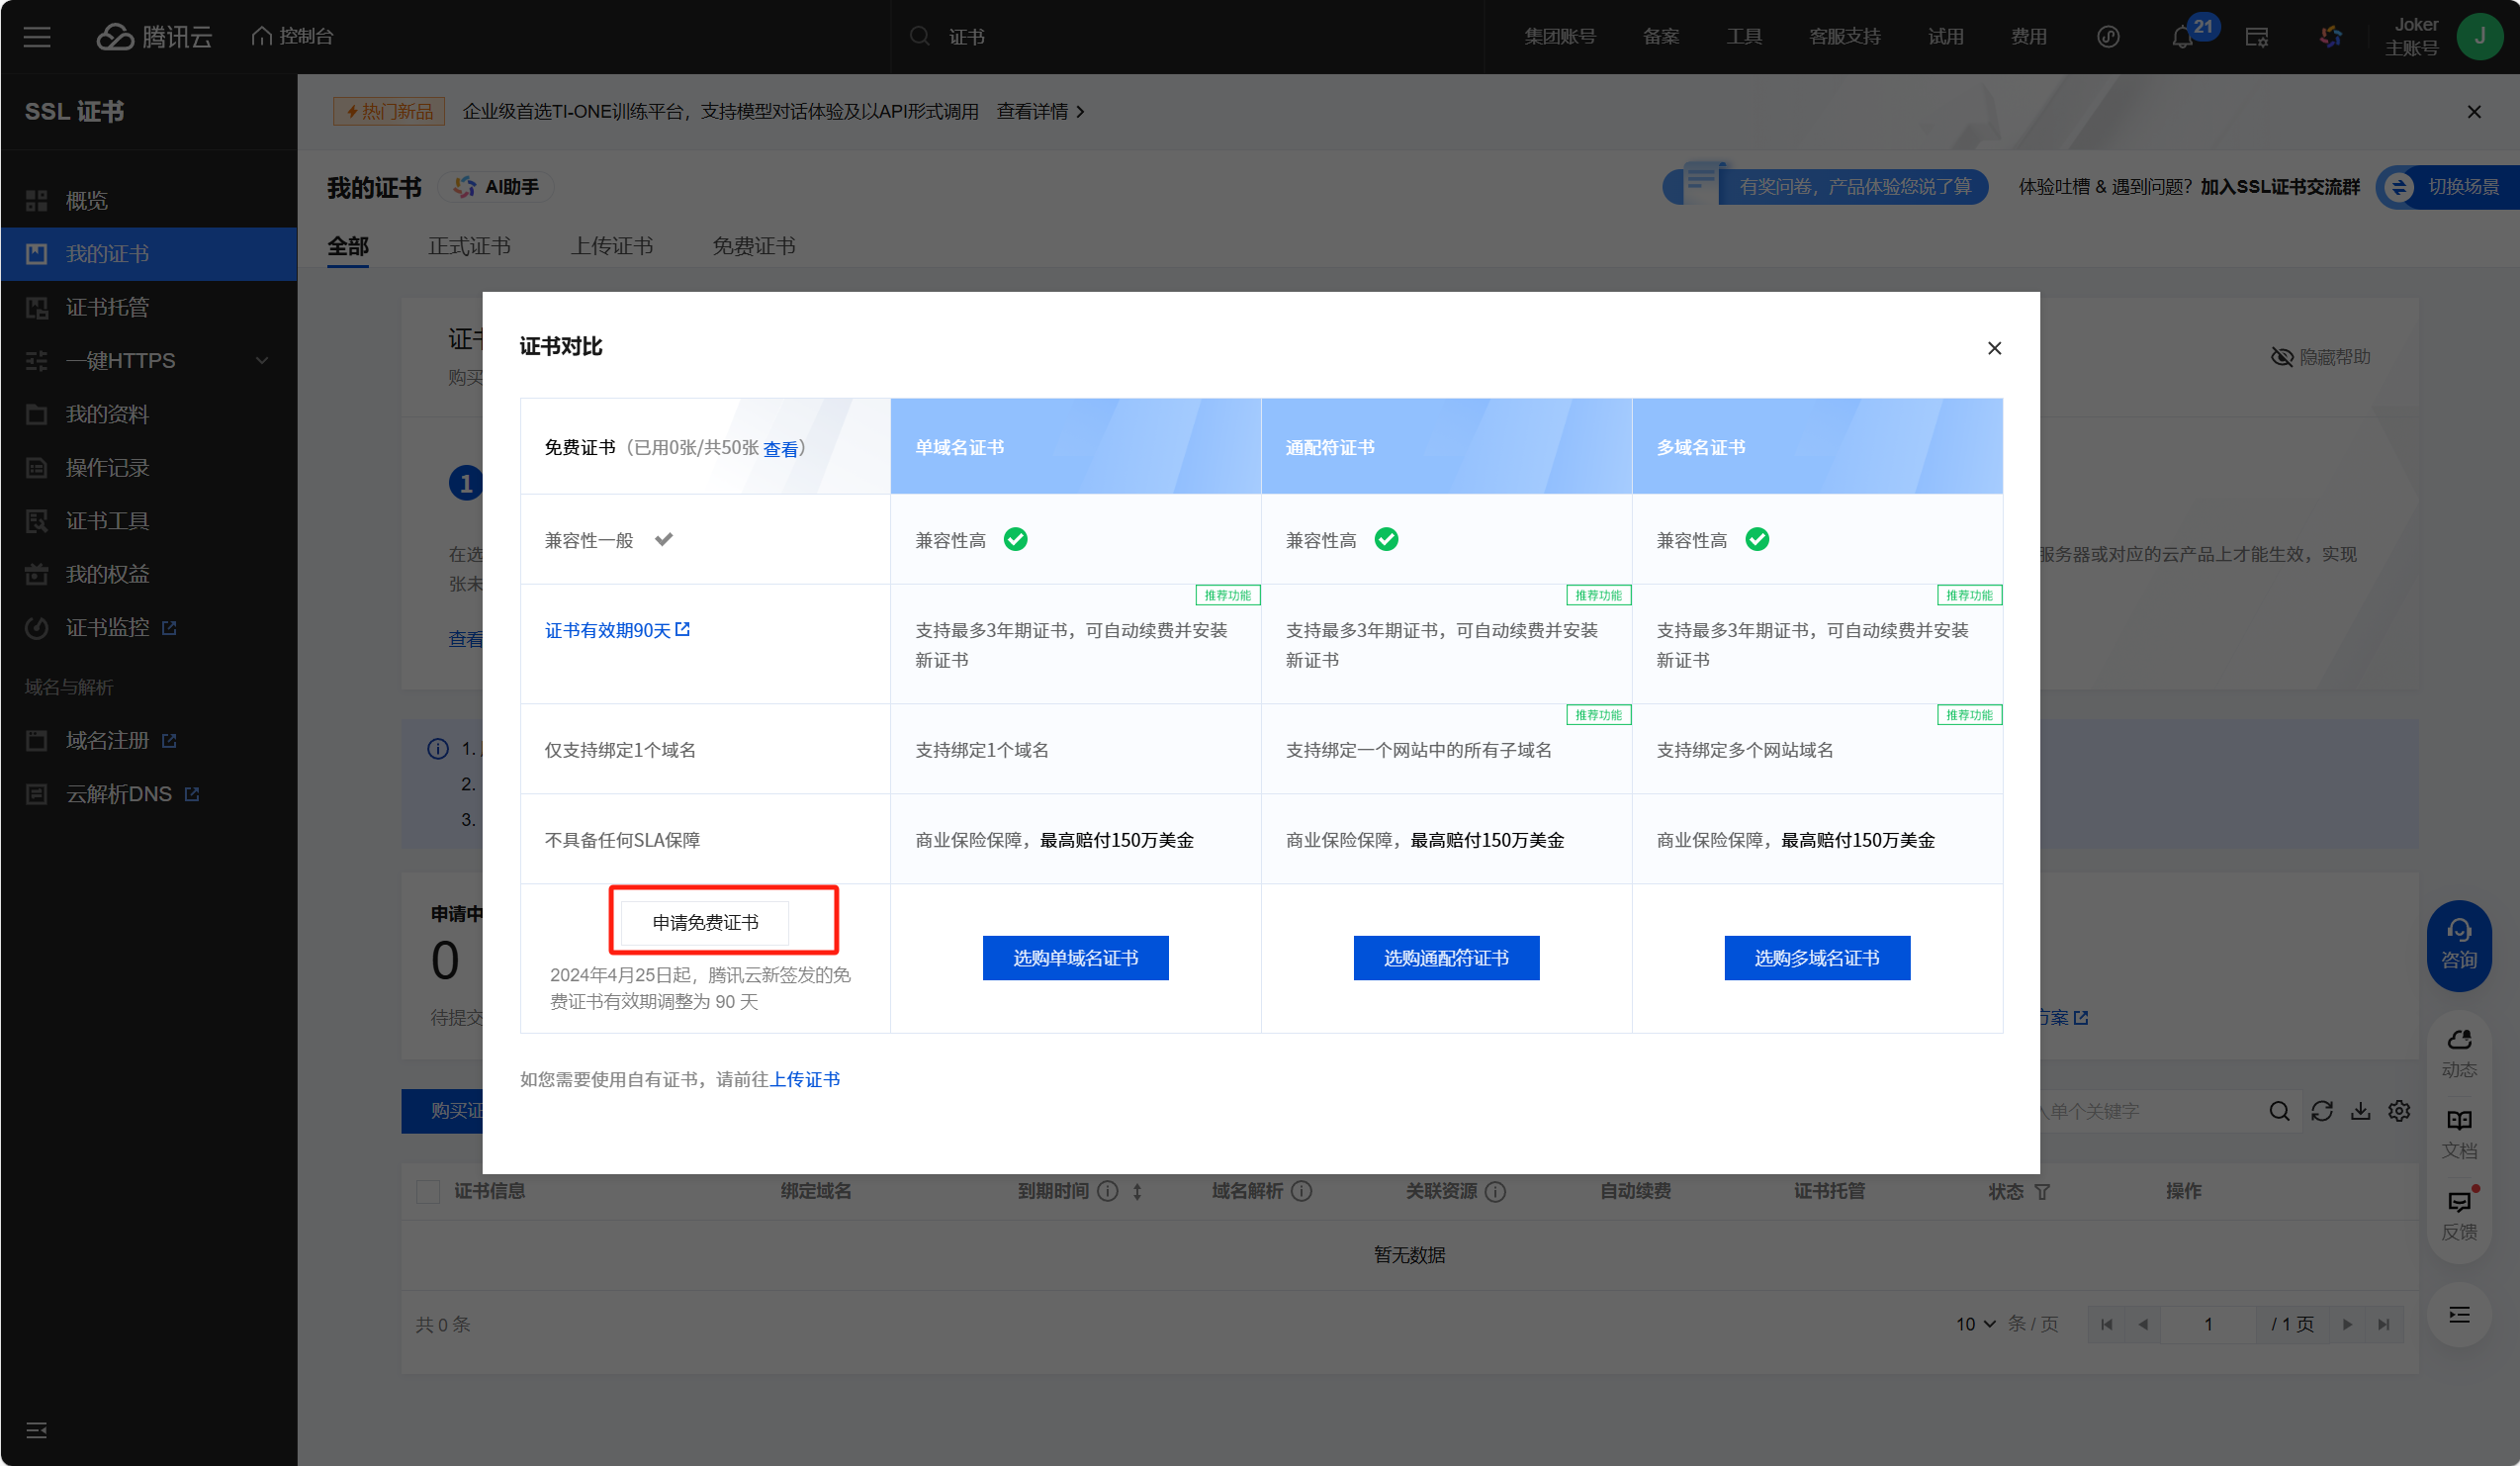Open the 状态 filter dropdown icon
Image resolution: width=2520 pixels, height=1466 pixels.
click(2042, 1192)
